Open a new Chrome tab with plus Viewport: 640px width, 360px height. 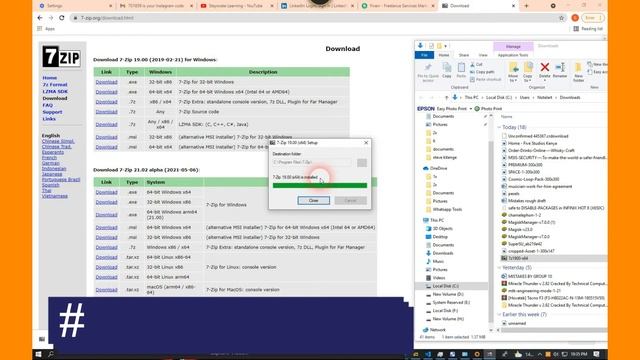pos(526,6)
